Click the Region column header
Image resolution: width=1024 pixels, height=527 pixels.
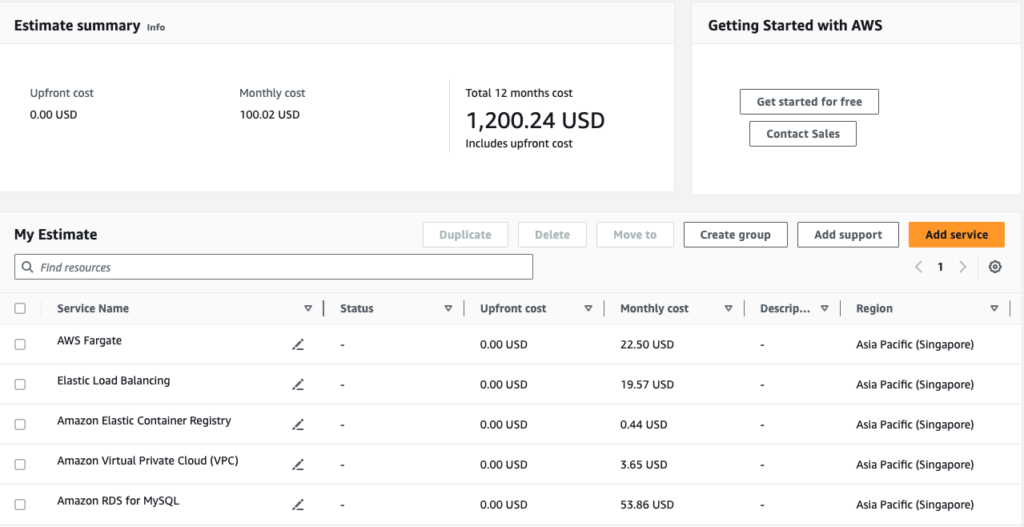pos(874,308)
